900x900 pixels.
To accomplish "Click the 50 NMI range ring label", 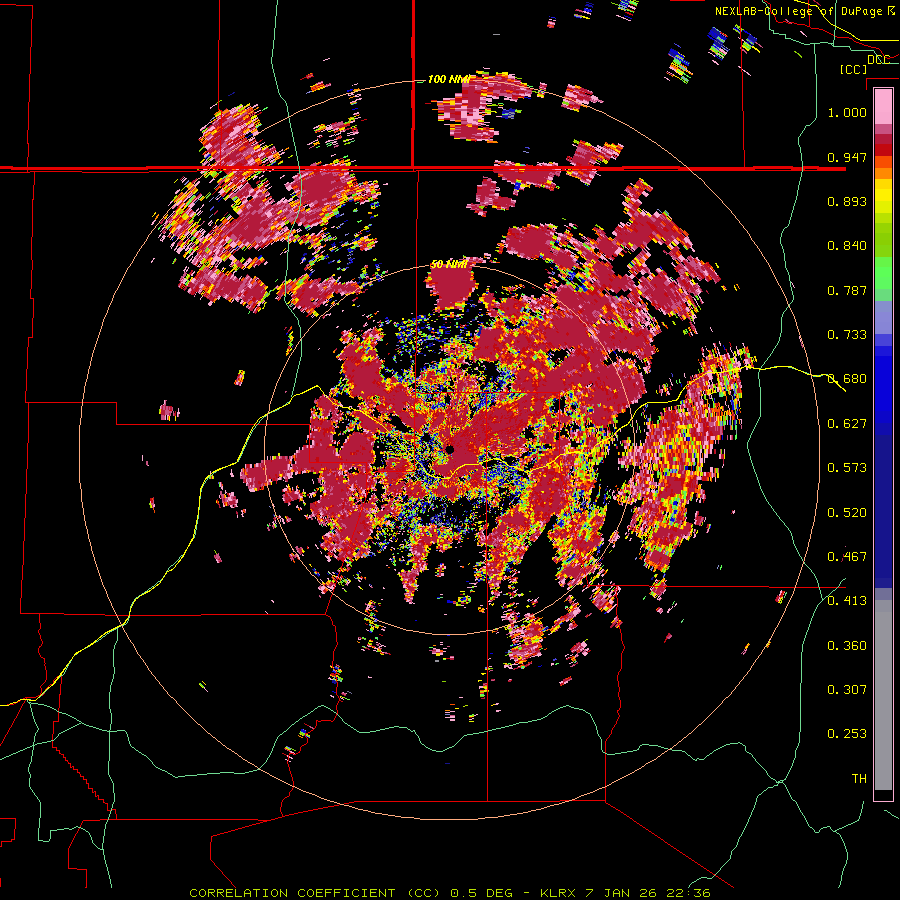I will pos(449,265).
